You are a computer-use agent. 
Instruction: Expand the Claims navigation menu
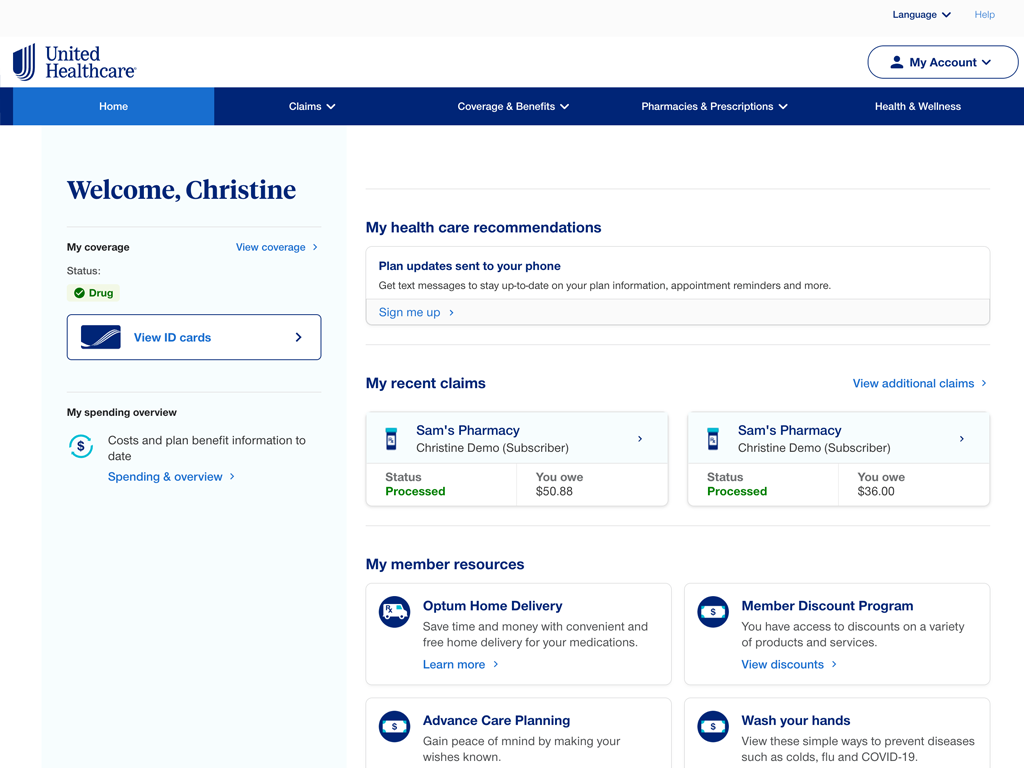pos(312,106)
